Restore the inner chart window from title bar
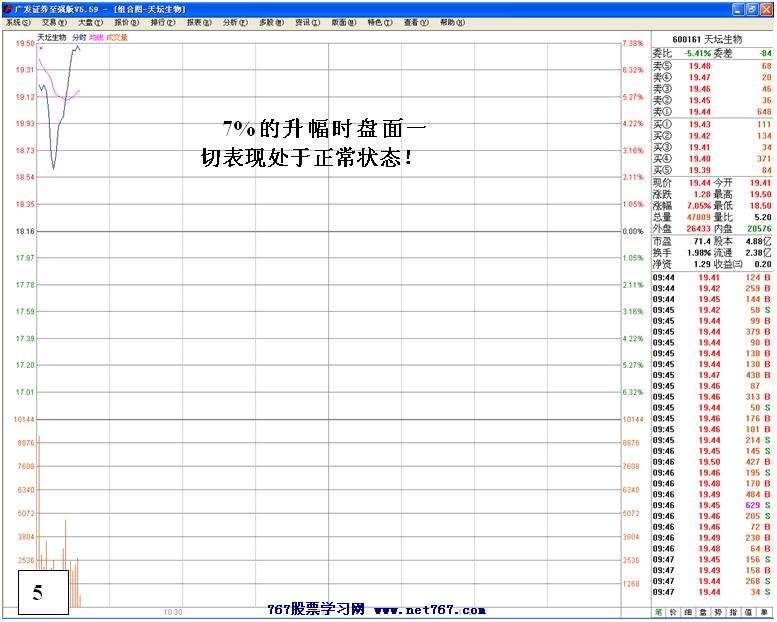This screenshot has height=622, width=777. click(x=752, y=9)
